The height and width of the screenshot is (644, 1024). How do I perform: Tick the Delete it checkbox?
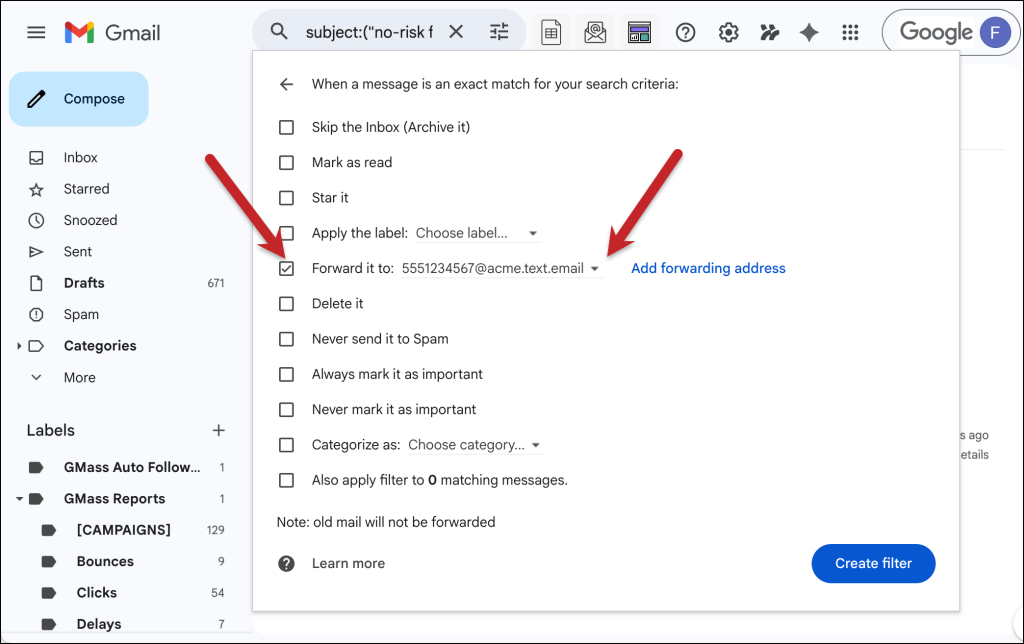(287, 303)
